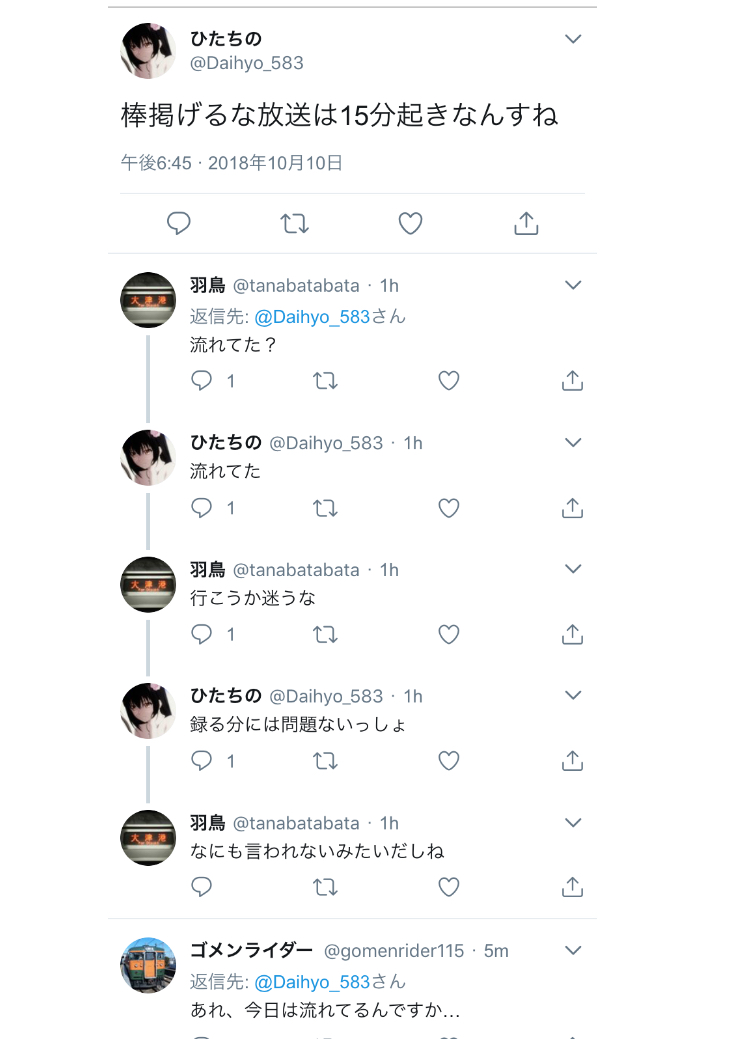The height and width of the screenshot is (1039, 750).
Task: Retweet the main ひたちの tweet
Action: (x=295, y=223)
